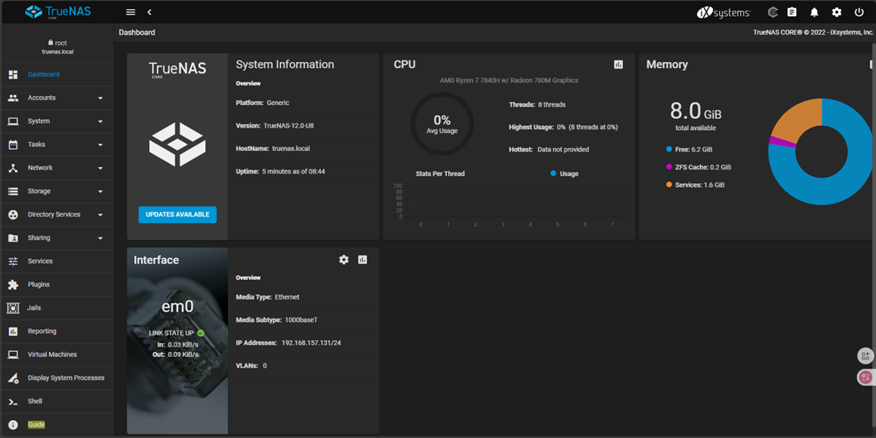Toggle the hamburger sidebar menu
This screenshot has width=876, height=438.
click(130, 12)
